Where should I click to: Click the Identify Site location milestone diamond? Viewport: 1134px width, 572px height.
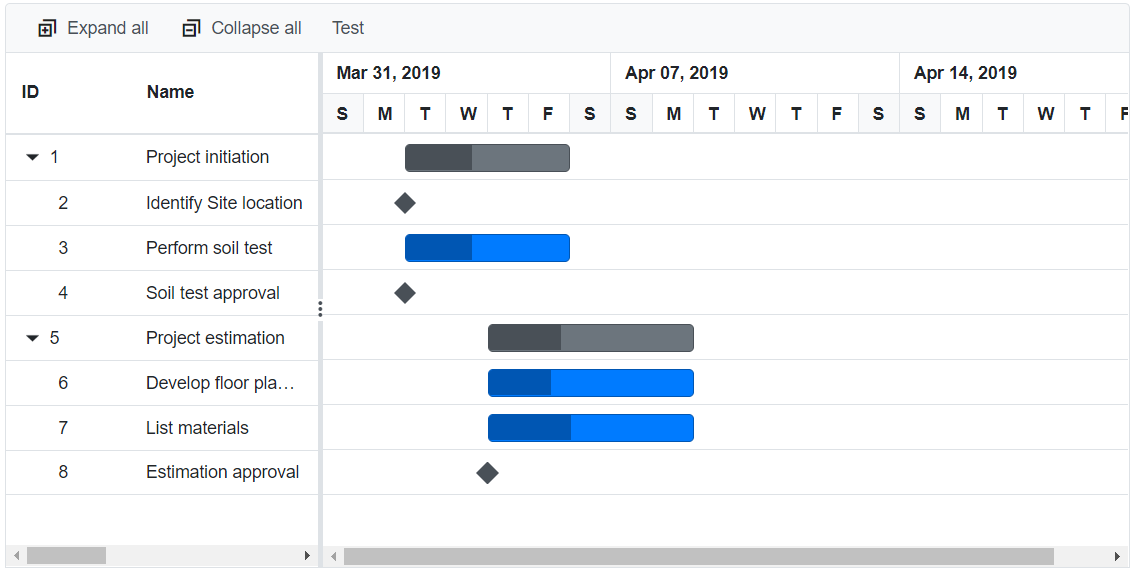pos(405,203)
